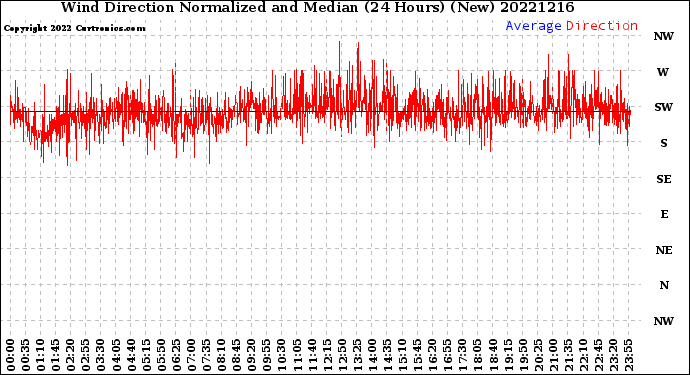Click the '03:30' time axis label
The width and height of the screenshot is (690, 375).
point(101,355)
